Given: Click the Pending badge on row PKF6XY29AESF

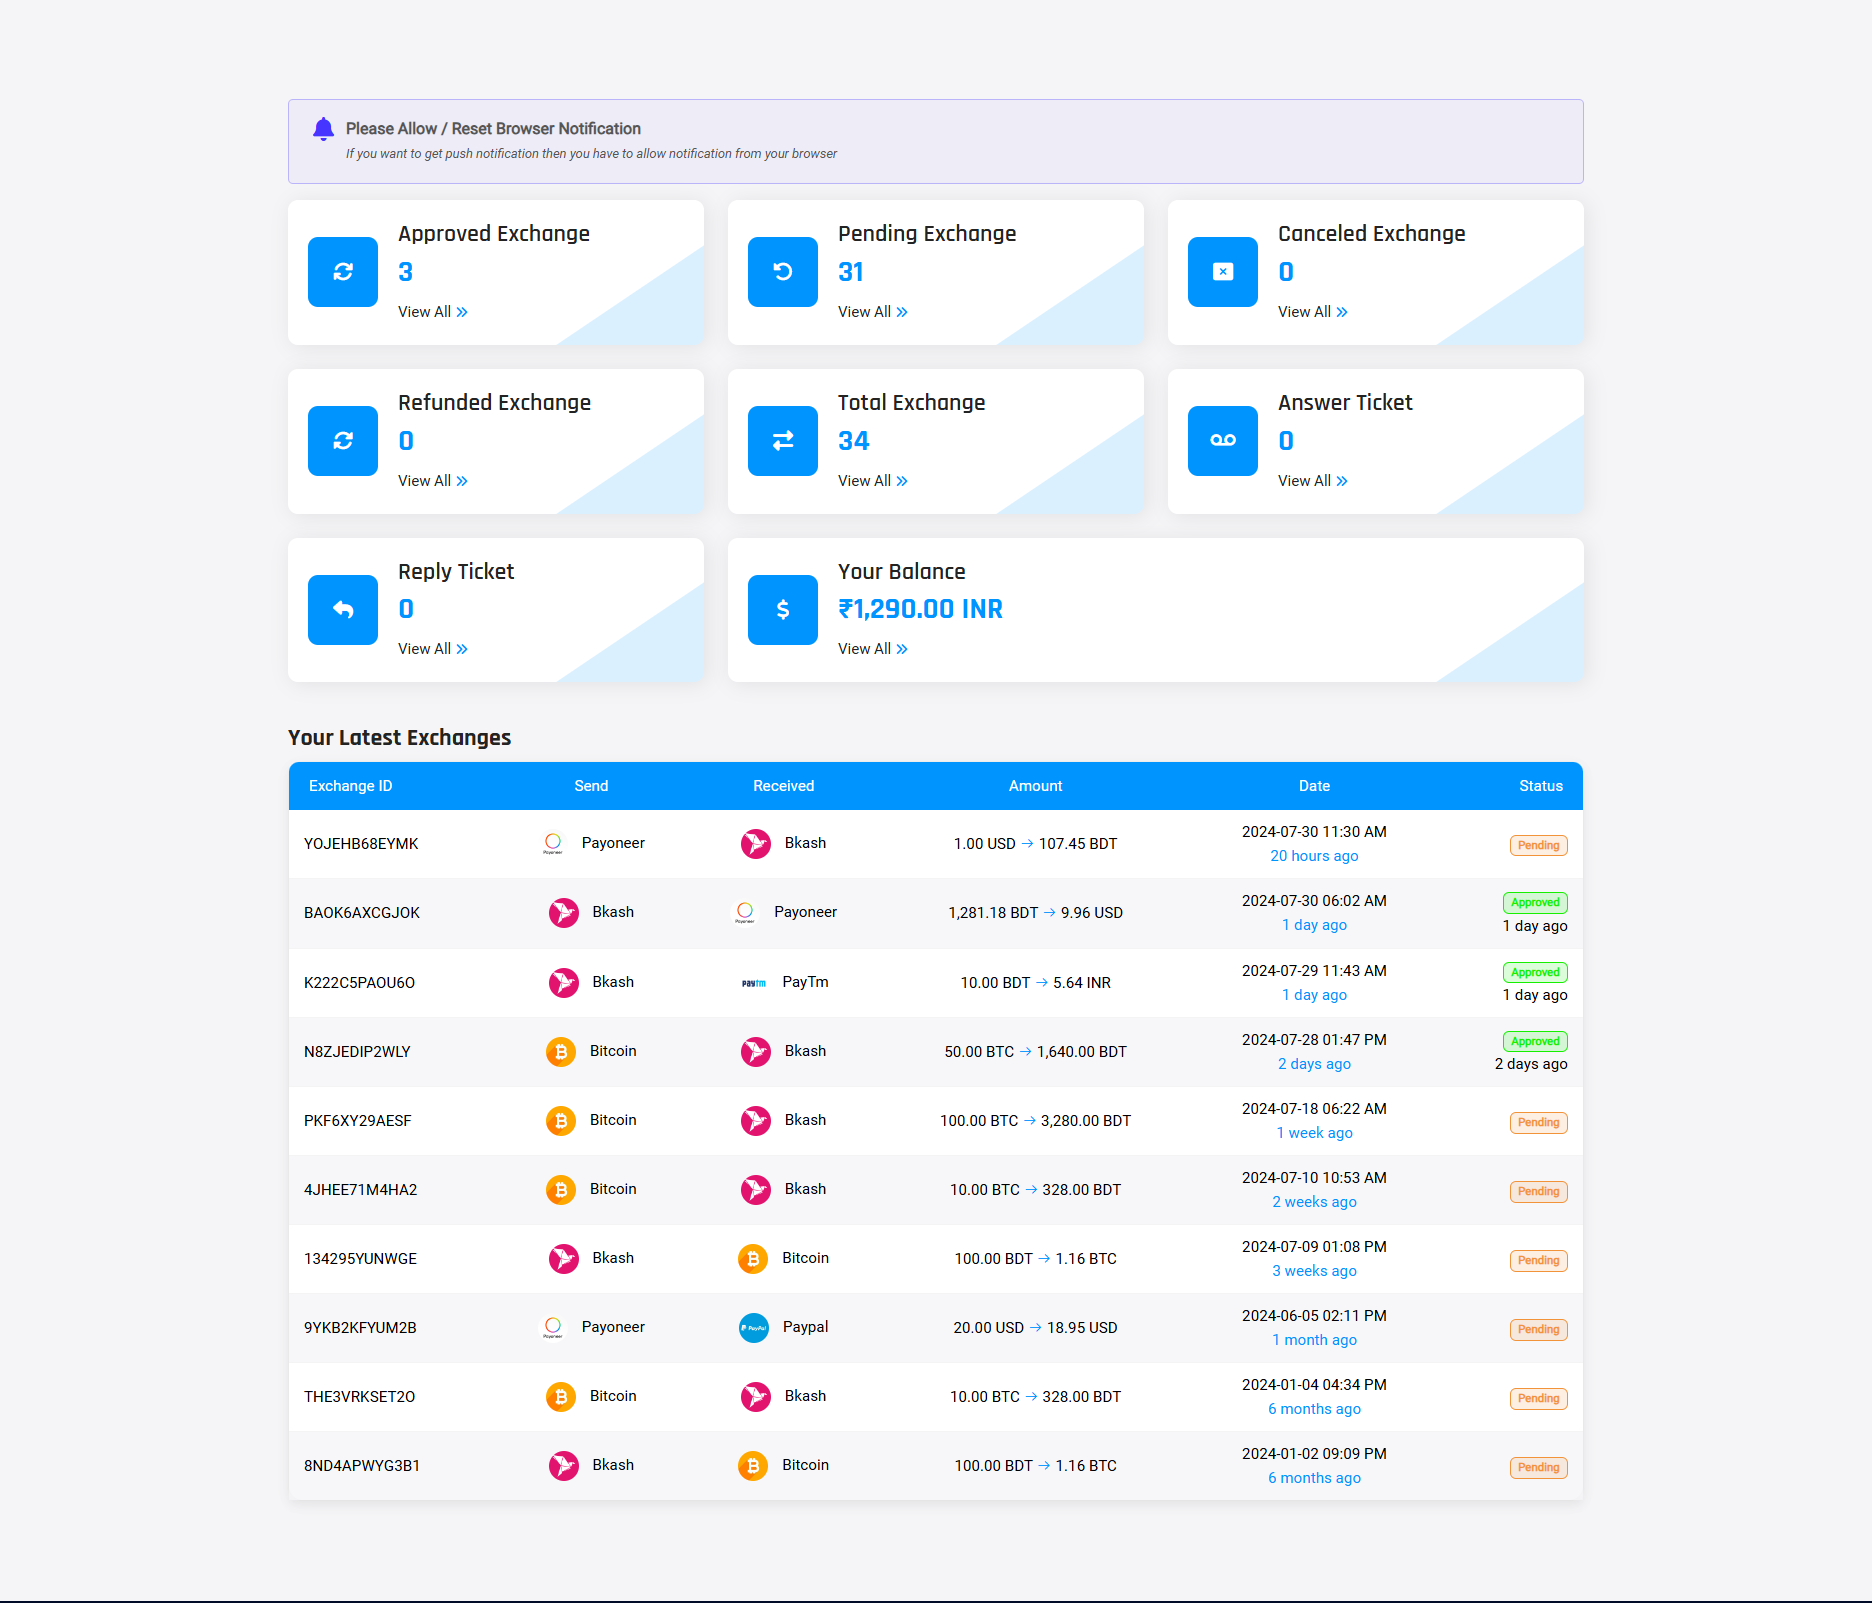Looking at the screenshot, I should tap(1538, 1122).
